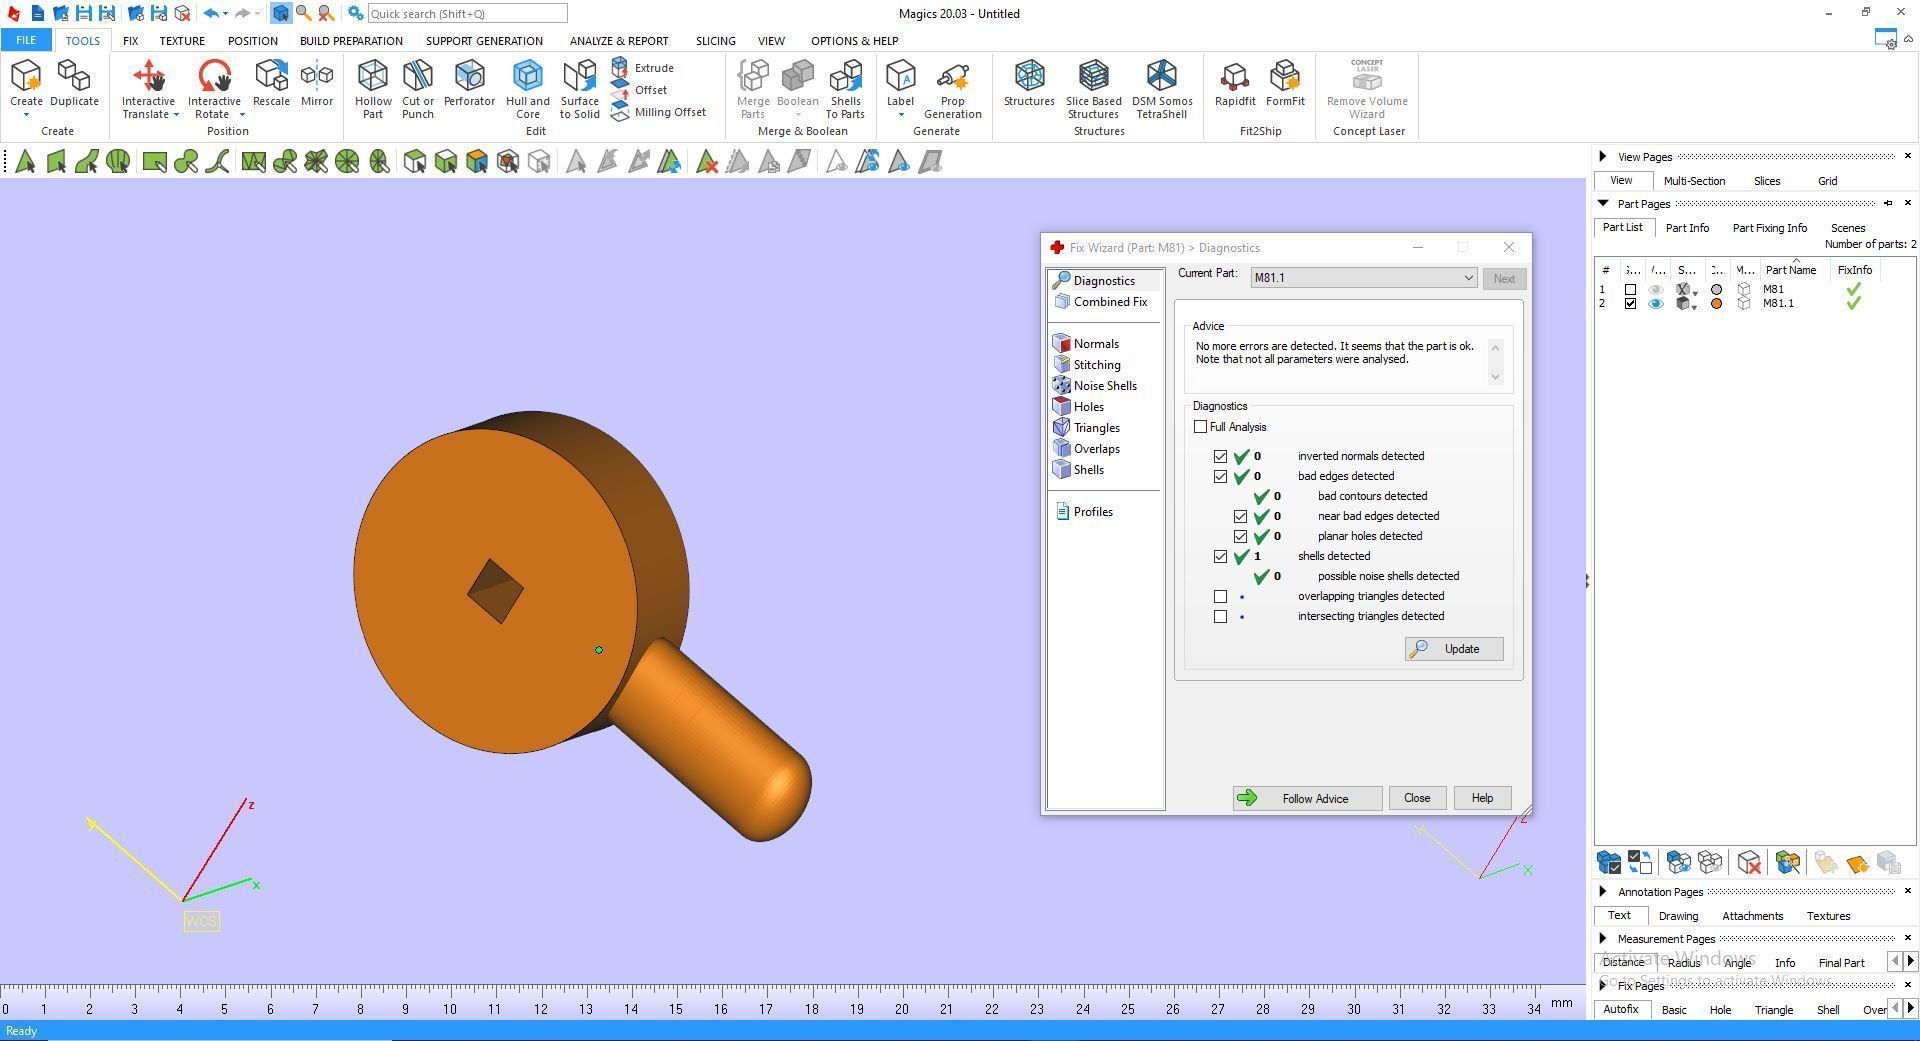Go to Noise Shells in Fix Wizard

(x=1095, y=386)
